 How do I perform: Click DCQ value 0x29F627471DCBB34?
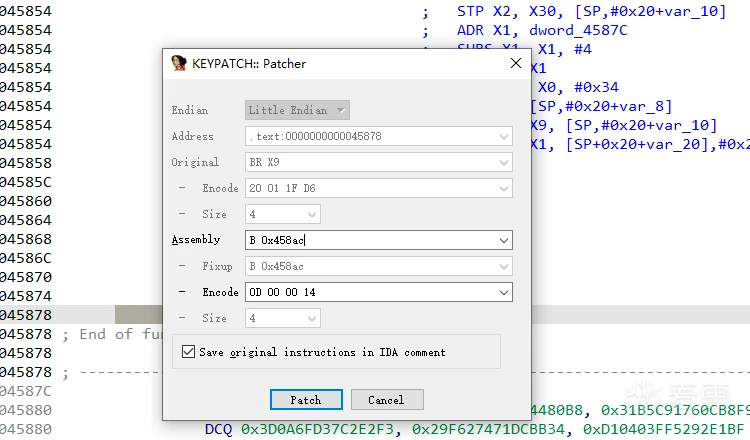coord(488,429)
